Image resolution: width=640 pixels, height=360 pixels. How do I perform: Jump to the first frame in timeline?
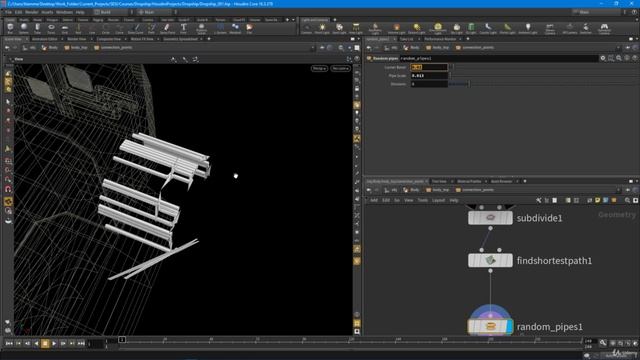9,344
